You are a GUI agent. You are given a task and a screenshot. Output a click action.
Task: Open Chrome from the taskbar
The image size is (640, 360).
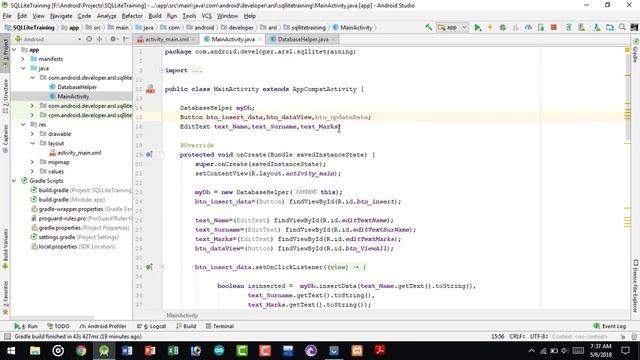pos(81,351)
